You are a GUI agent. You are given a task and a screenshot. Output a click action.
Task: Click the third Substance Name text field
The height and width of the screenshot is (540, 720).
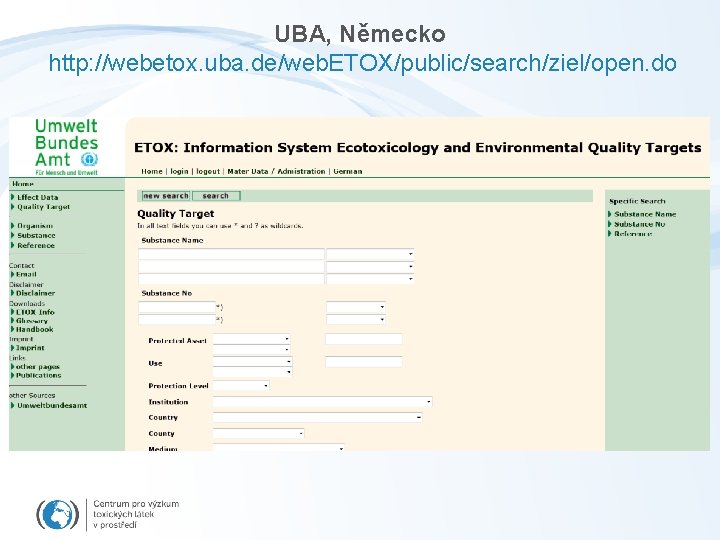coord(231,279)
